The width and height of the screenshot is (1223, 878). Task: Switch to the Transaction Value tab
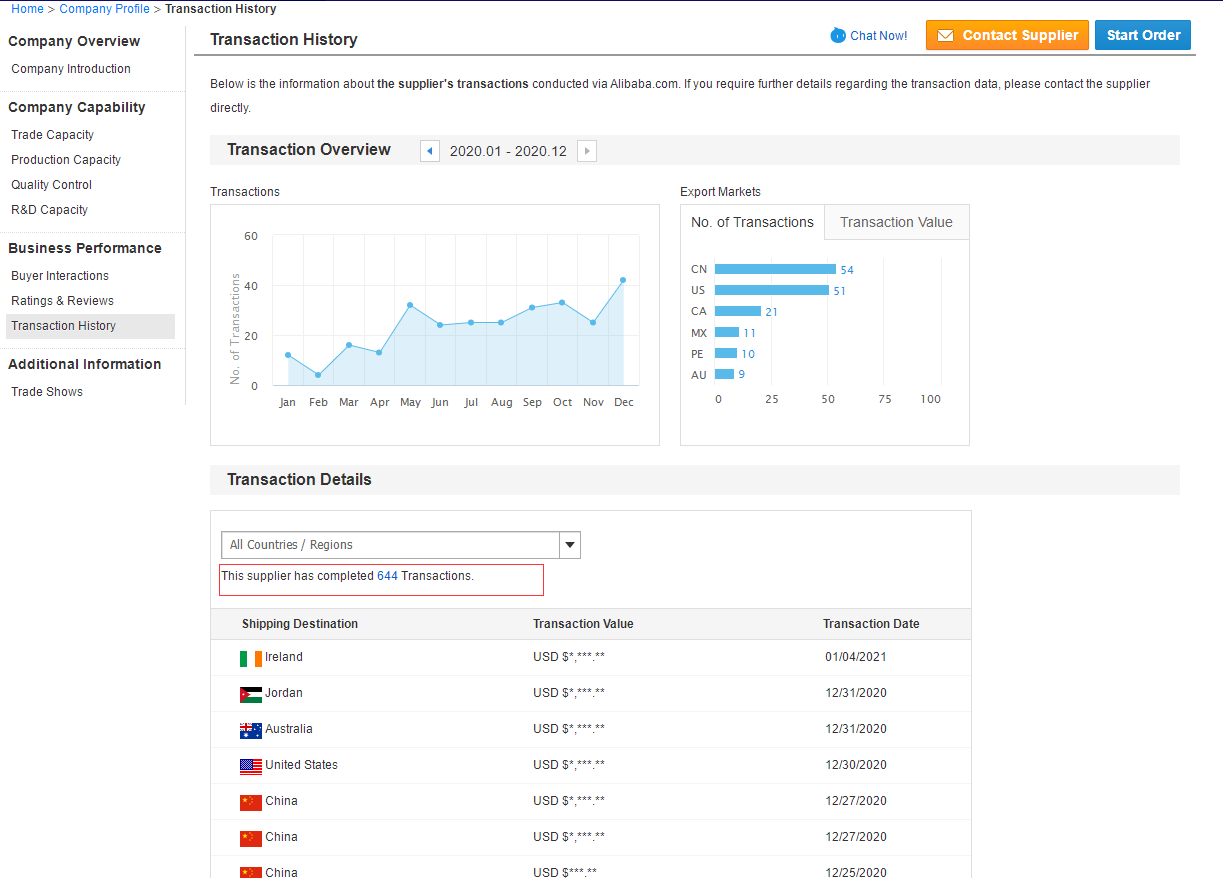896,223
